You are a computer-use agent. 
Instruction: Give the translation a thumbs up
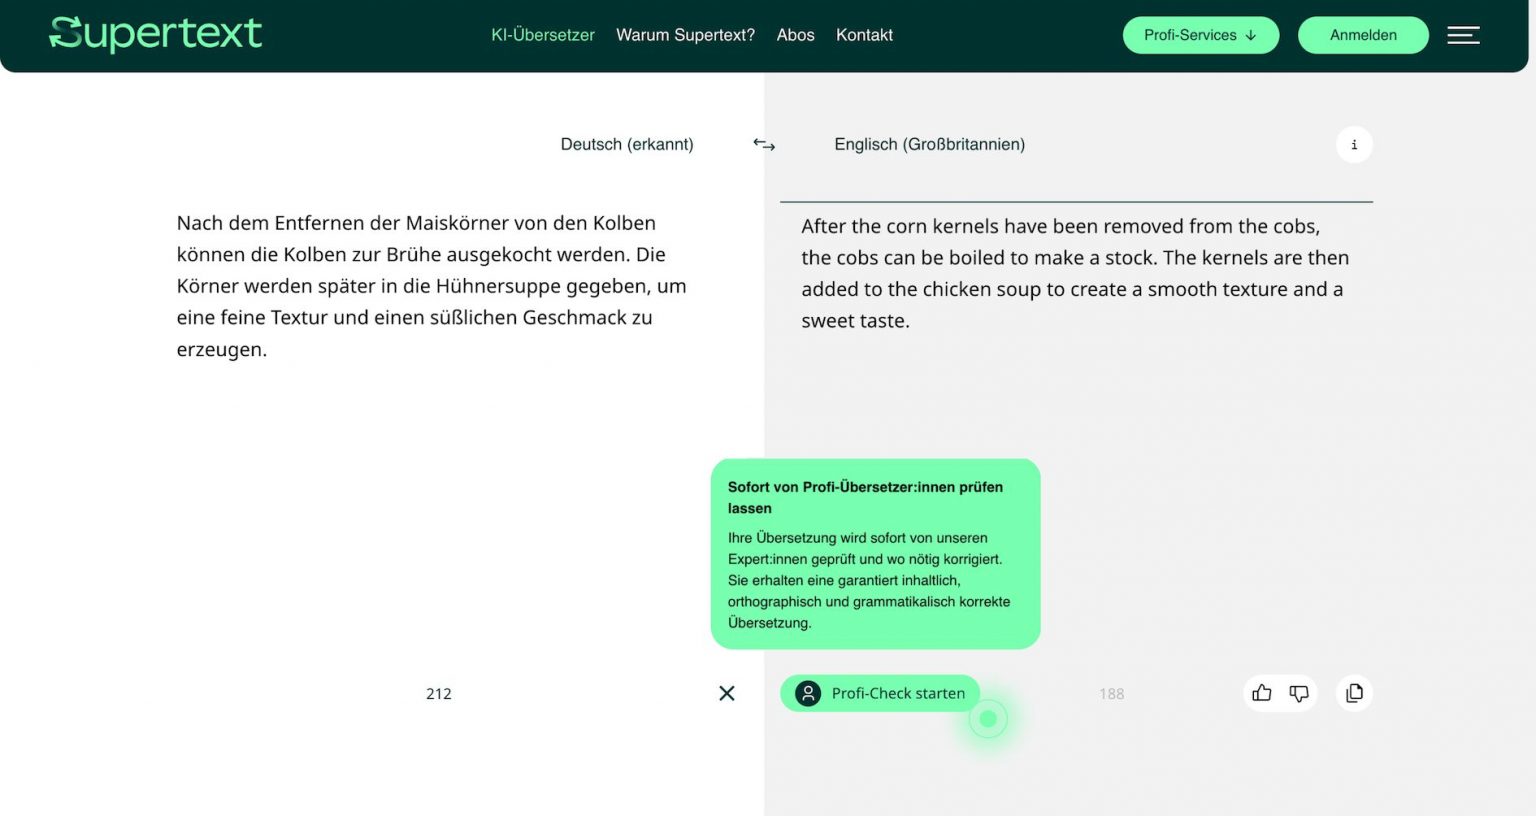(x=1262, y=693)
